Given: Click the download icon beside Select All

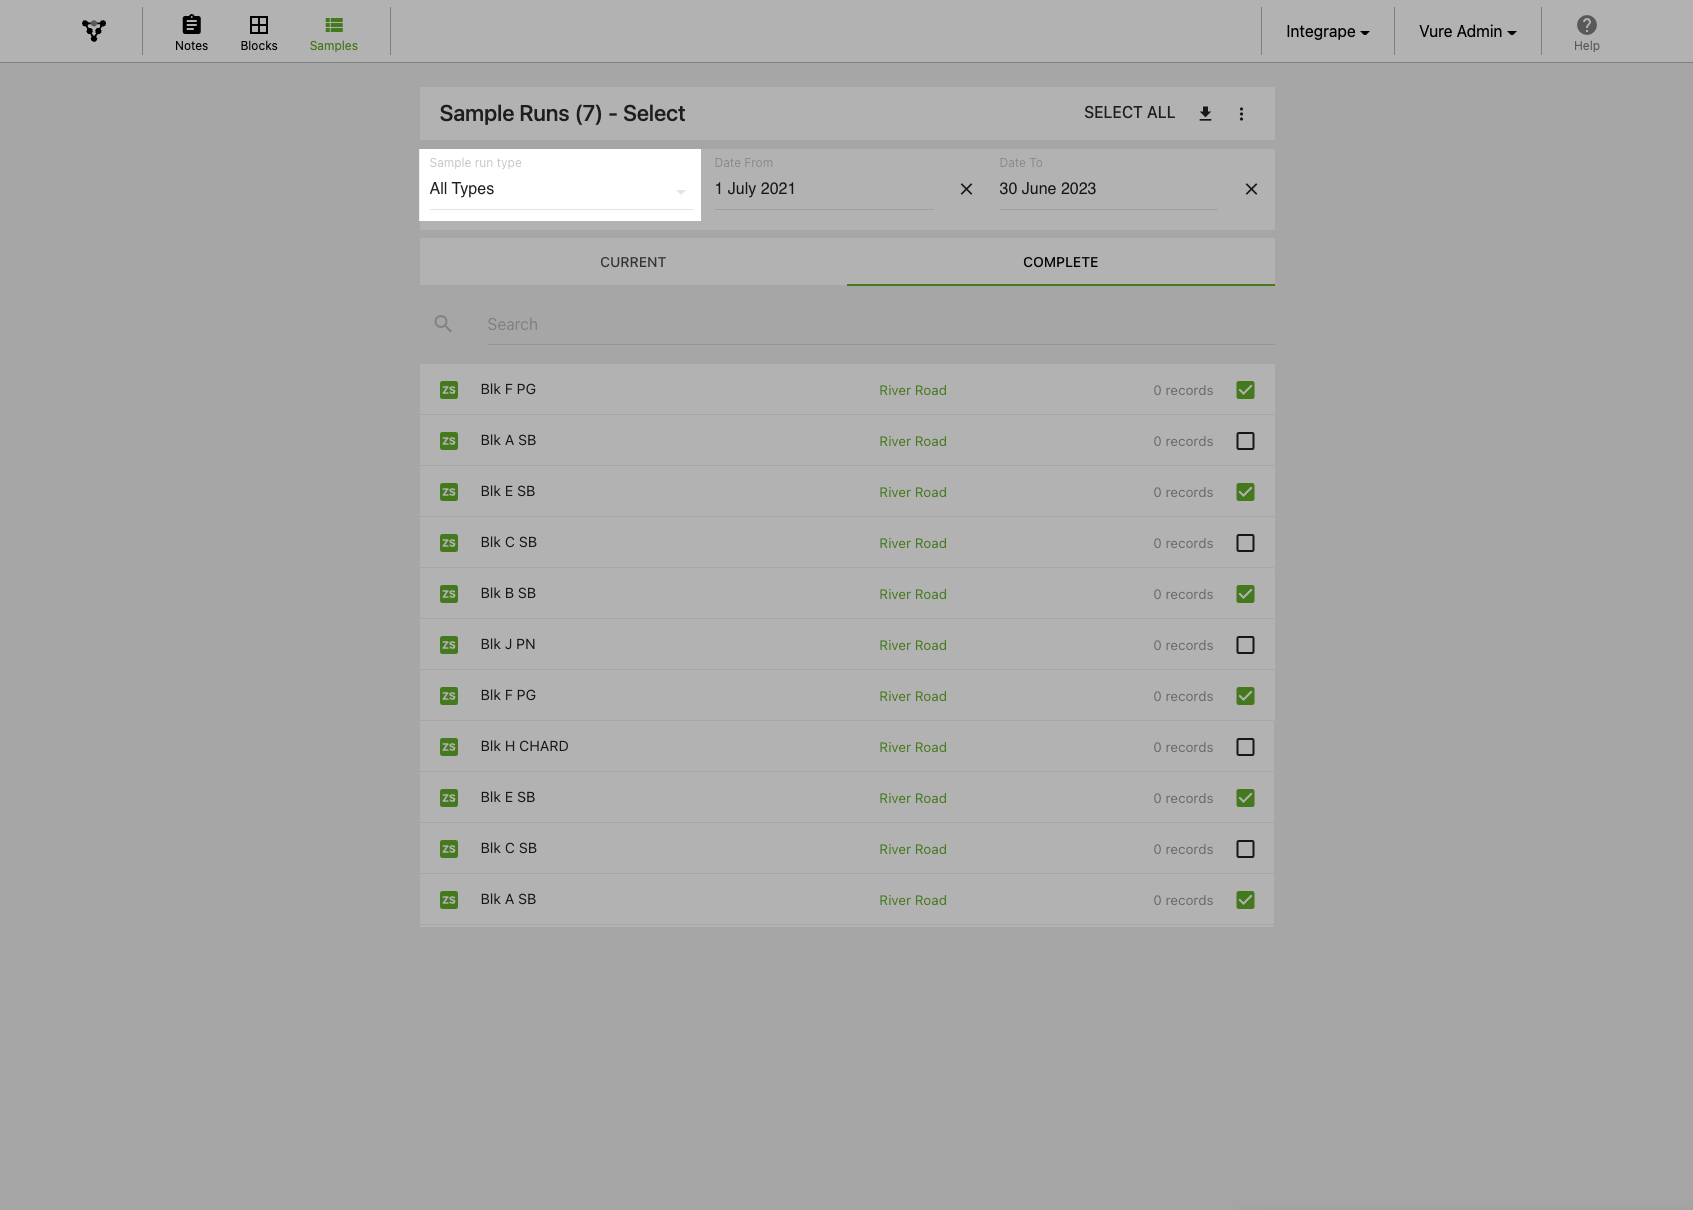Looking at the screenshot, I should tap(1205, 113).
